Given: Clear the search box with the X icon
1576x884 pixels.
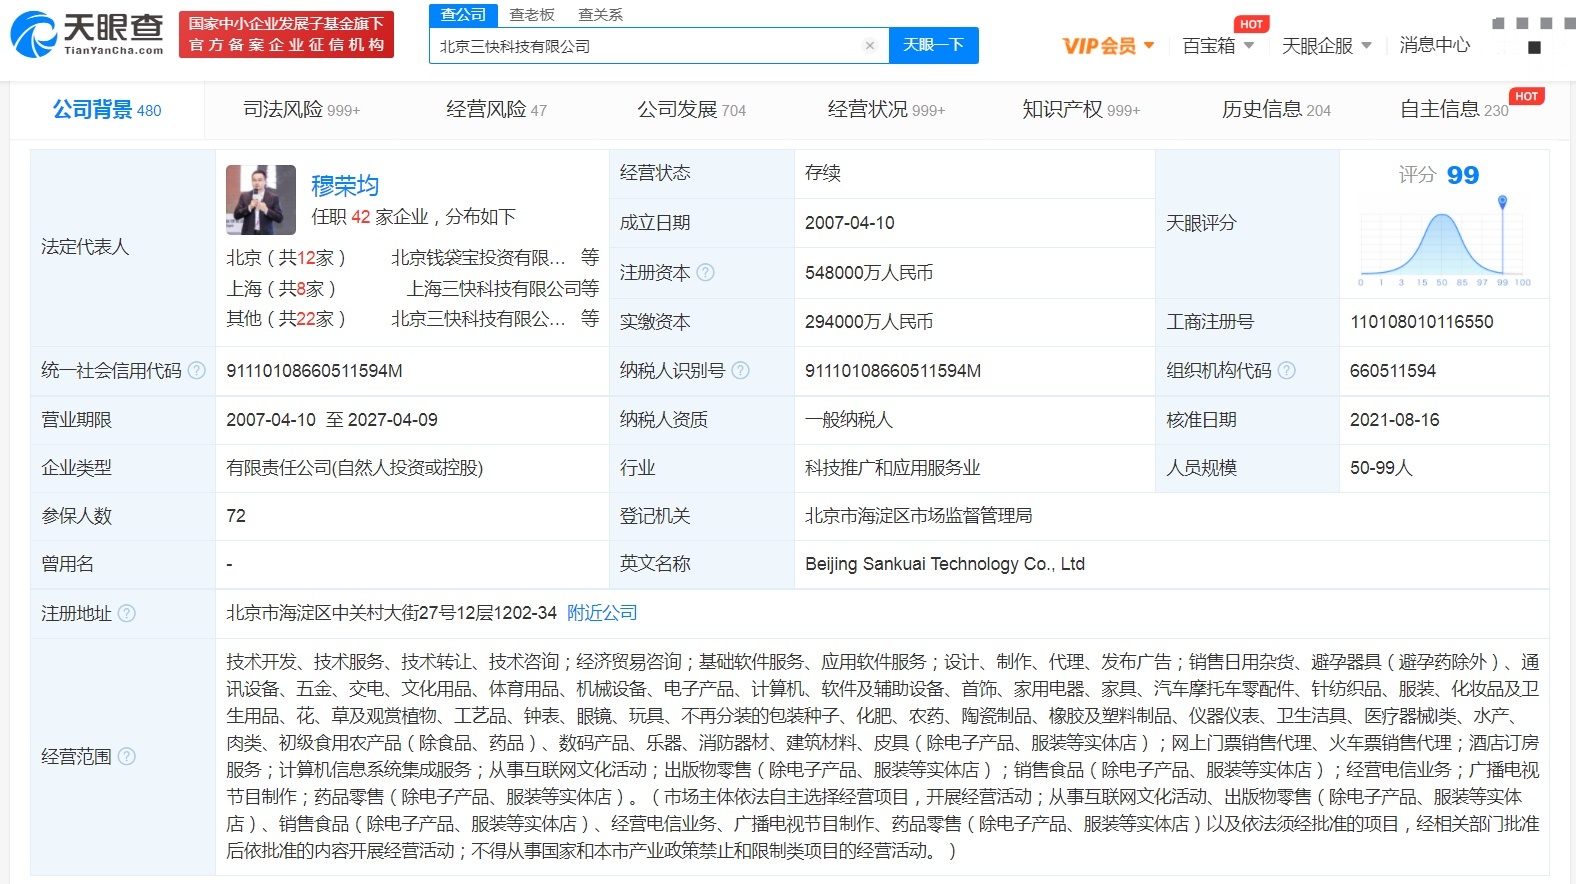Looking at the screenshot, I should [870, 45].
